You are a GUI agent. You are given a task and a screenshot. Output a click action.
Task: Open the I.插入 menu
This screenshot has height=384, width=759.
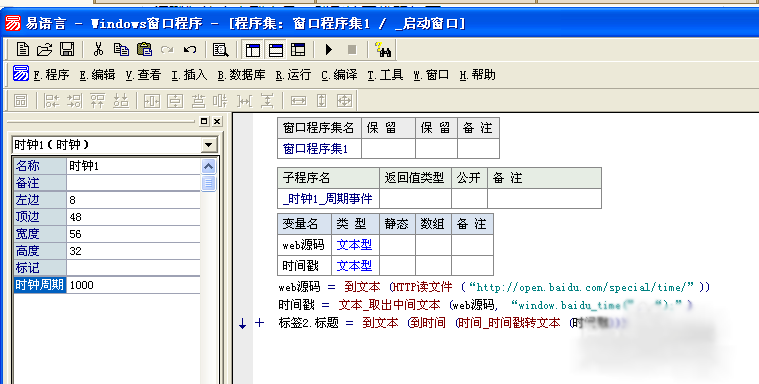tap(189, 75)
